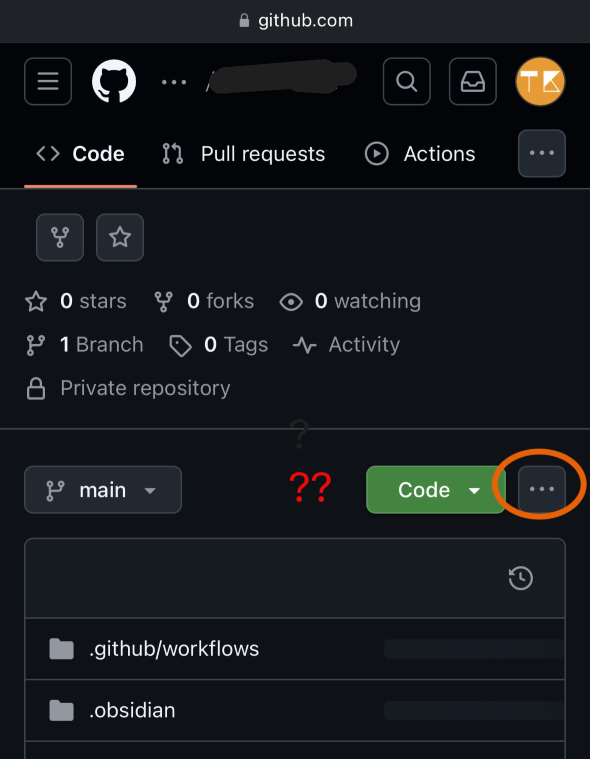
Task: Open the hamburger navigation menu
Action: 48,81
